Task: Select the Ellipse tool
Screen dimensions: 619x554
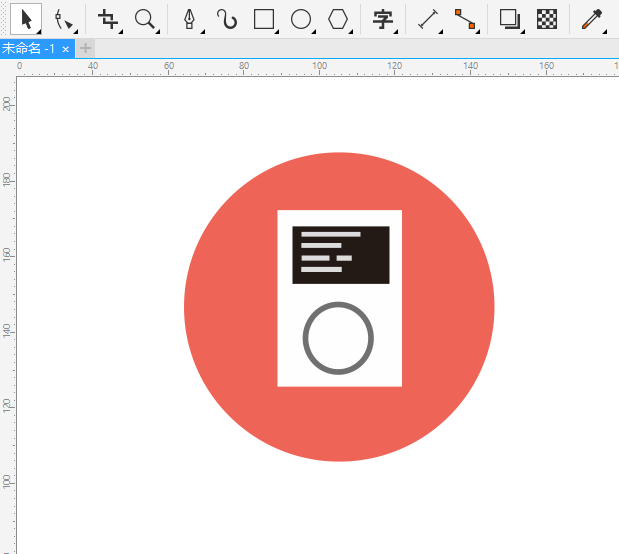Action: point(300,19)
